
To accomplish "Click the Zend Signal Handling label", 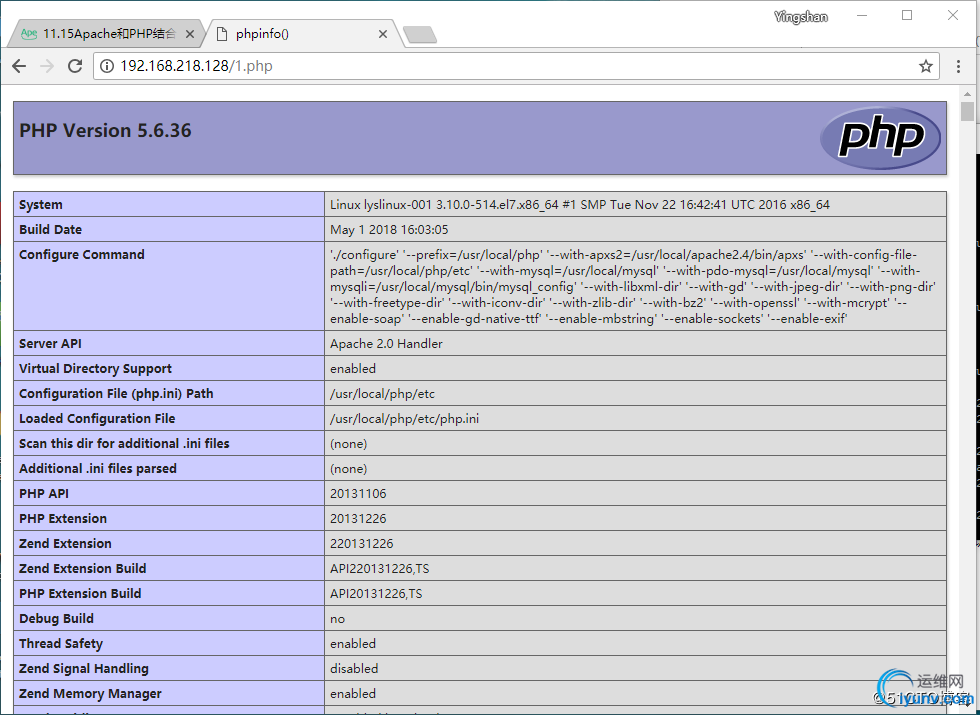I will click(84, 668).
